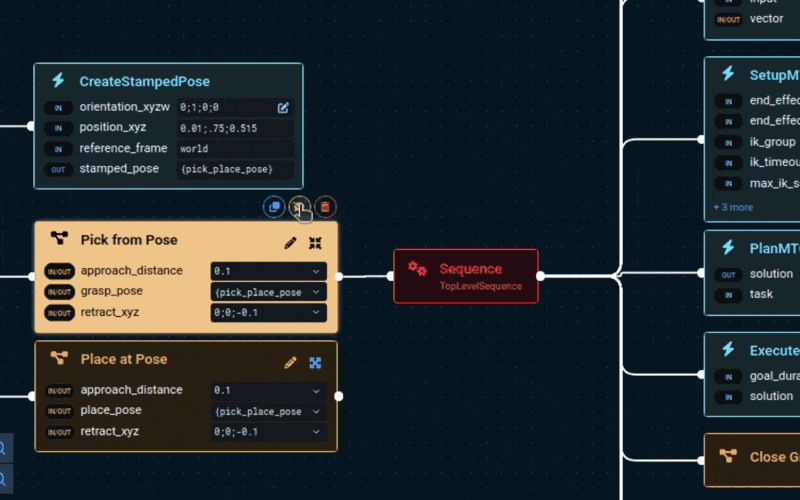This screenshot has width=800, height=500.
Task: Edit Pick from Pose with the pencil icon
Action: 290,243
